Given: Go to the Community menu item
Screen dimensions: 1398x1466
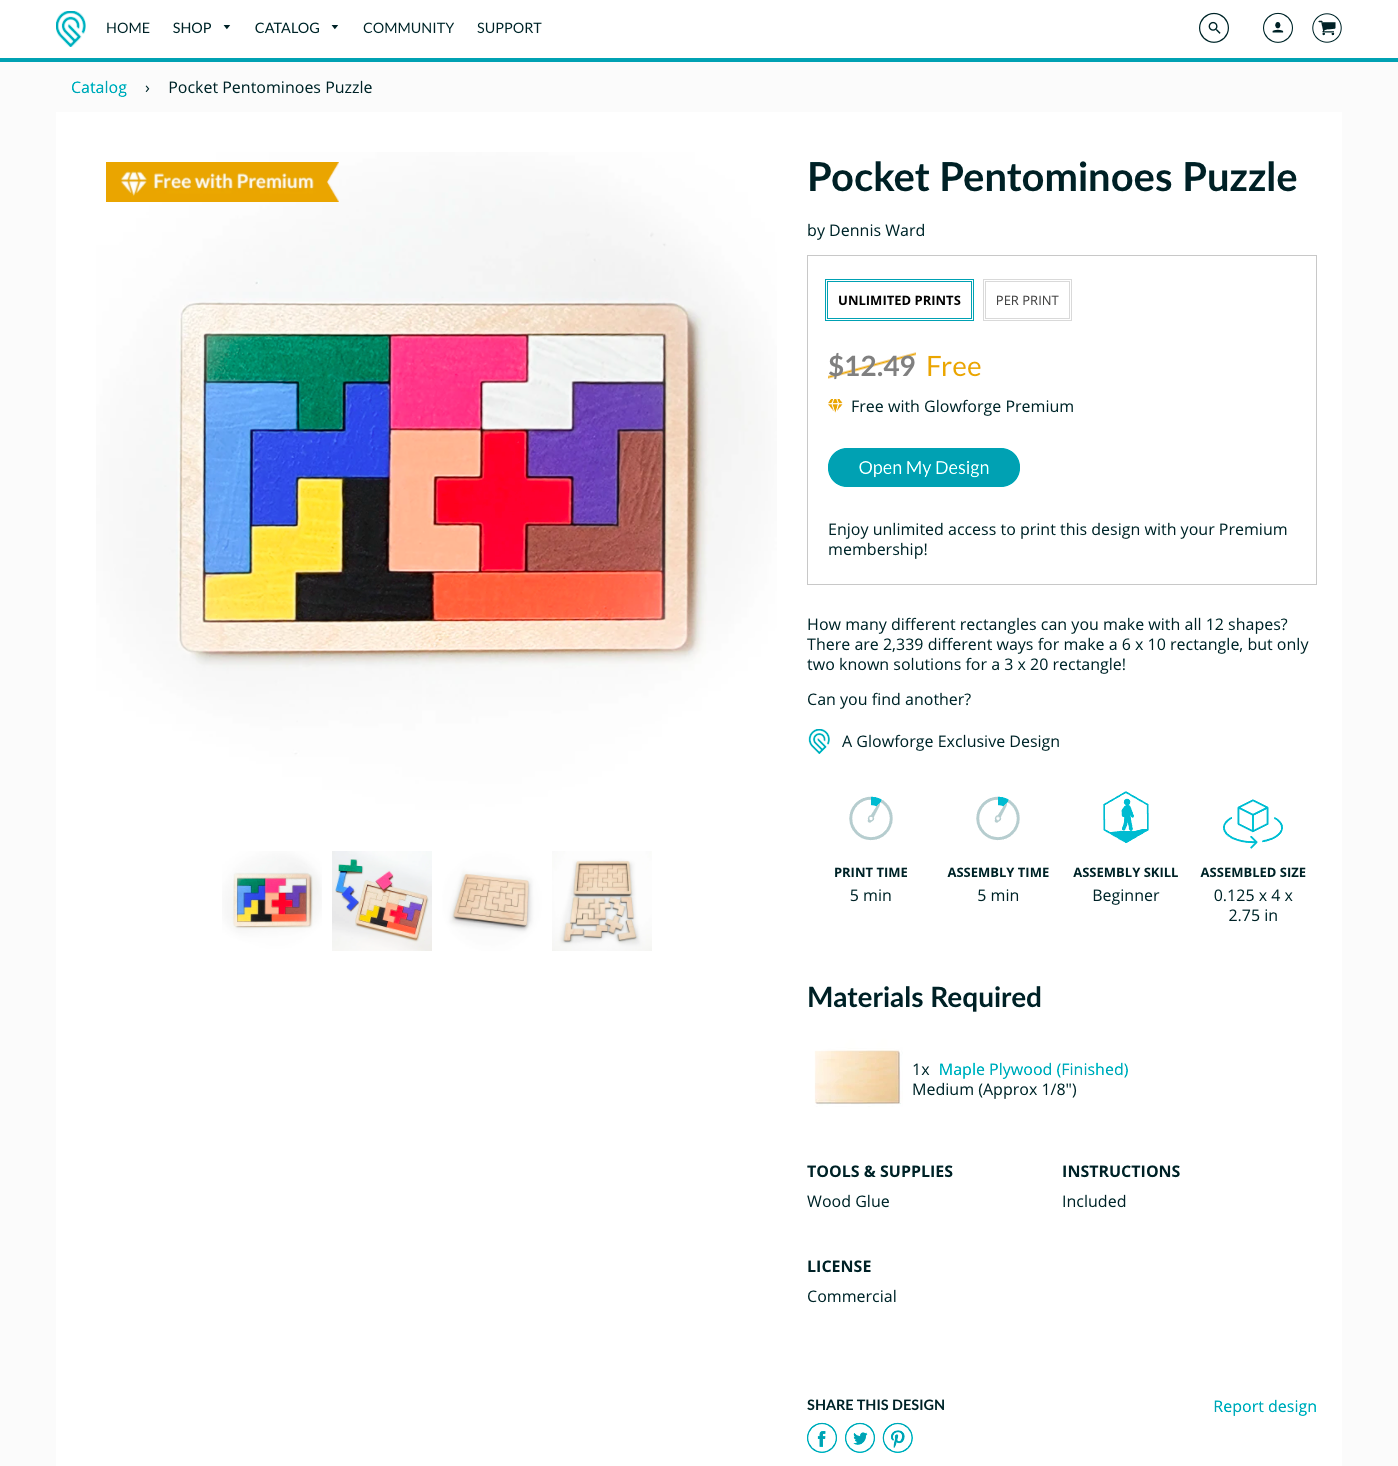Looking at the screenshot, I should click(x=408, y=28).
